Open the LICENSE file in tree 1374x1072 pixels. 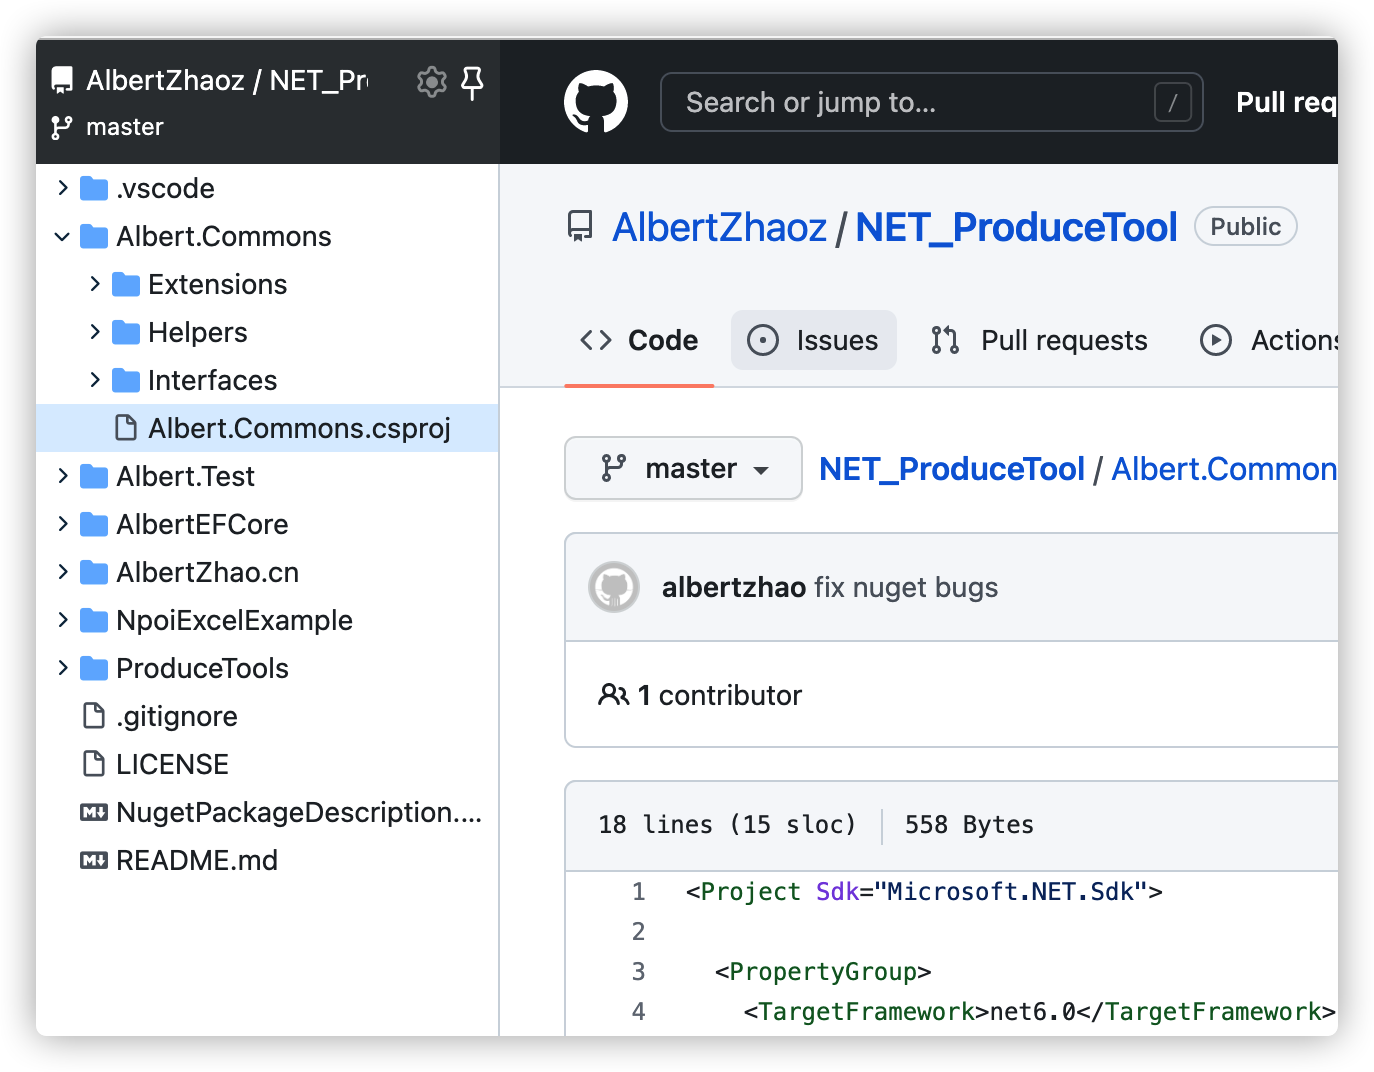[172, 764]
